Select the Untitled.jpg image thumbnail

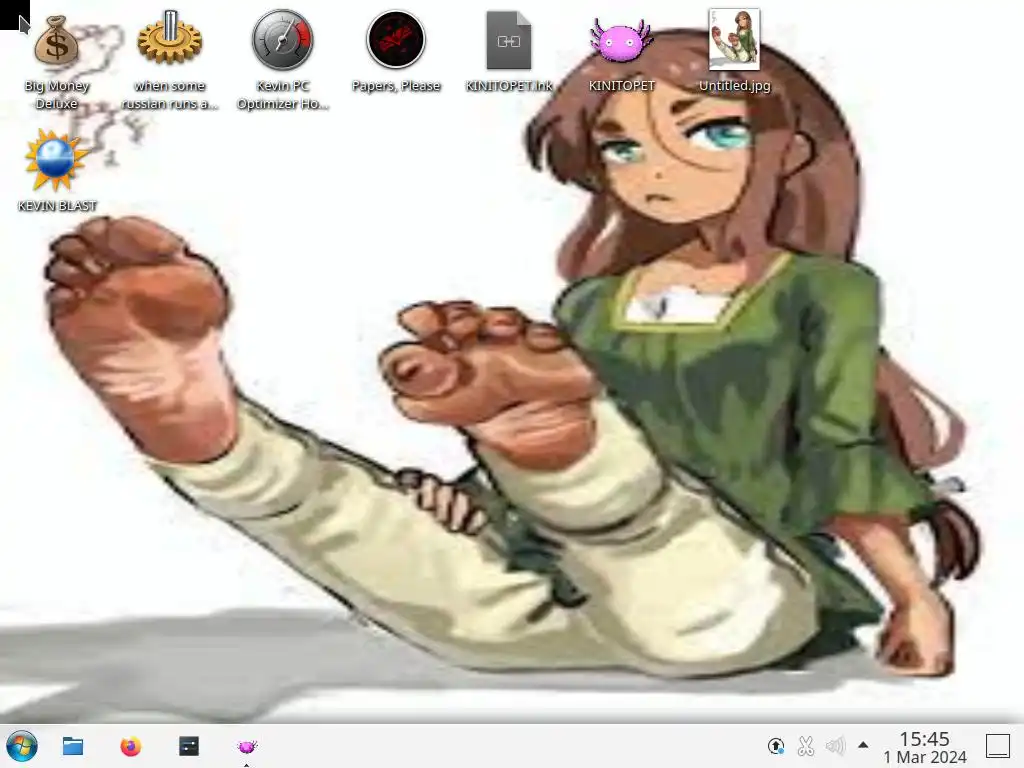734,39
